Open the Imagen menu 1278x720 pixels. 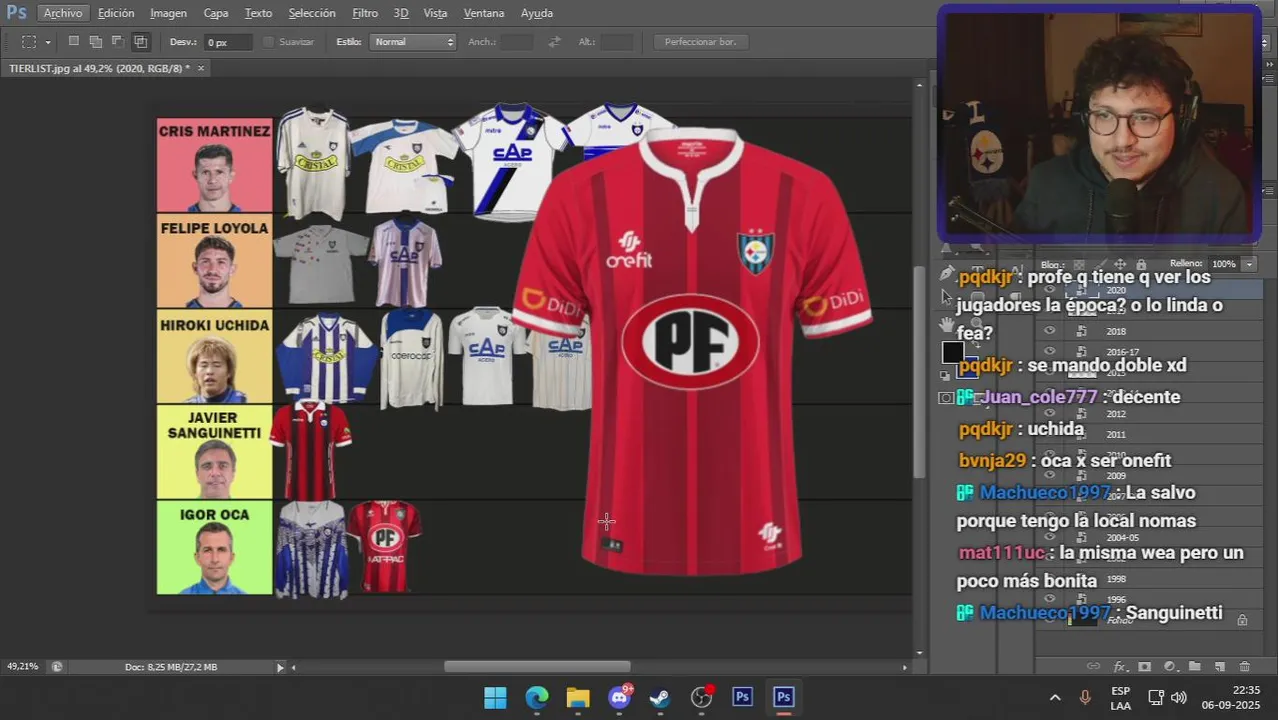[168, 13]
